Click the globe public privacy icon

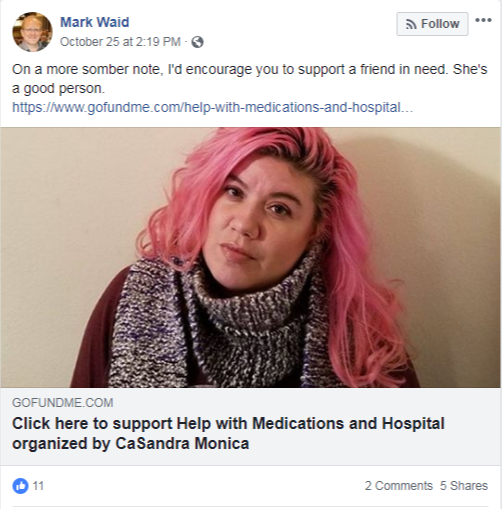click(197, 42)
